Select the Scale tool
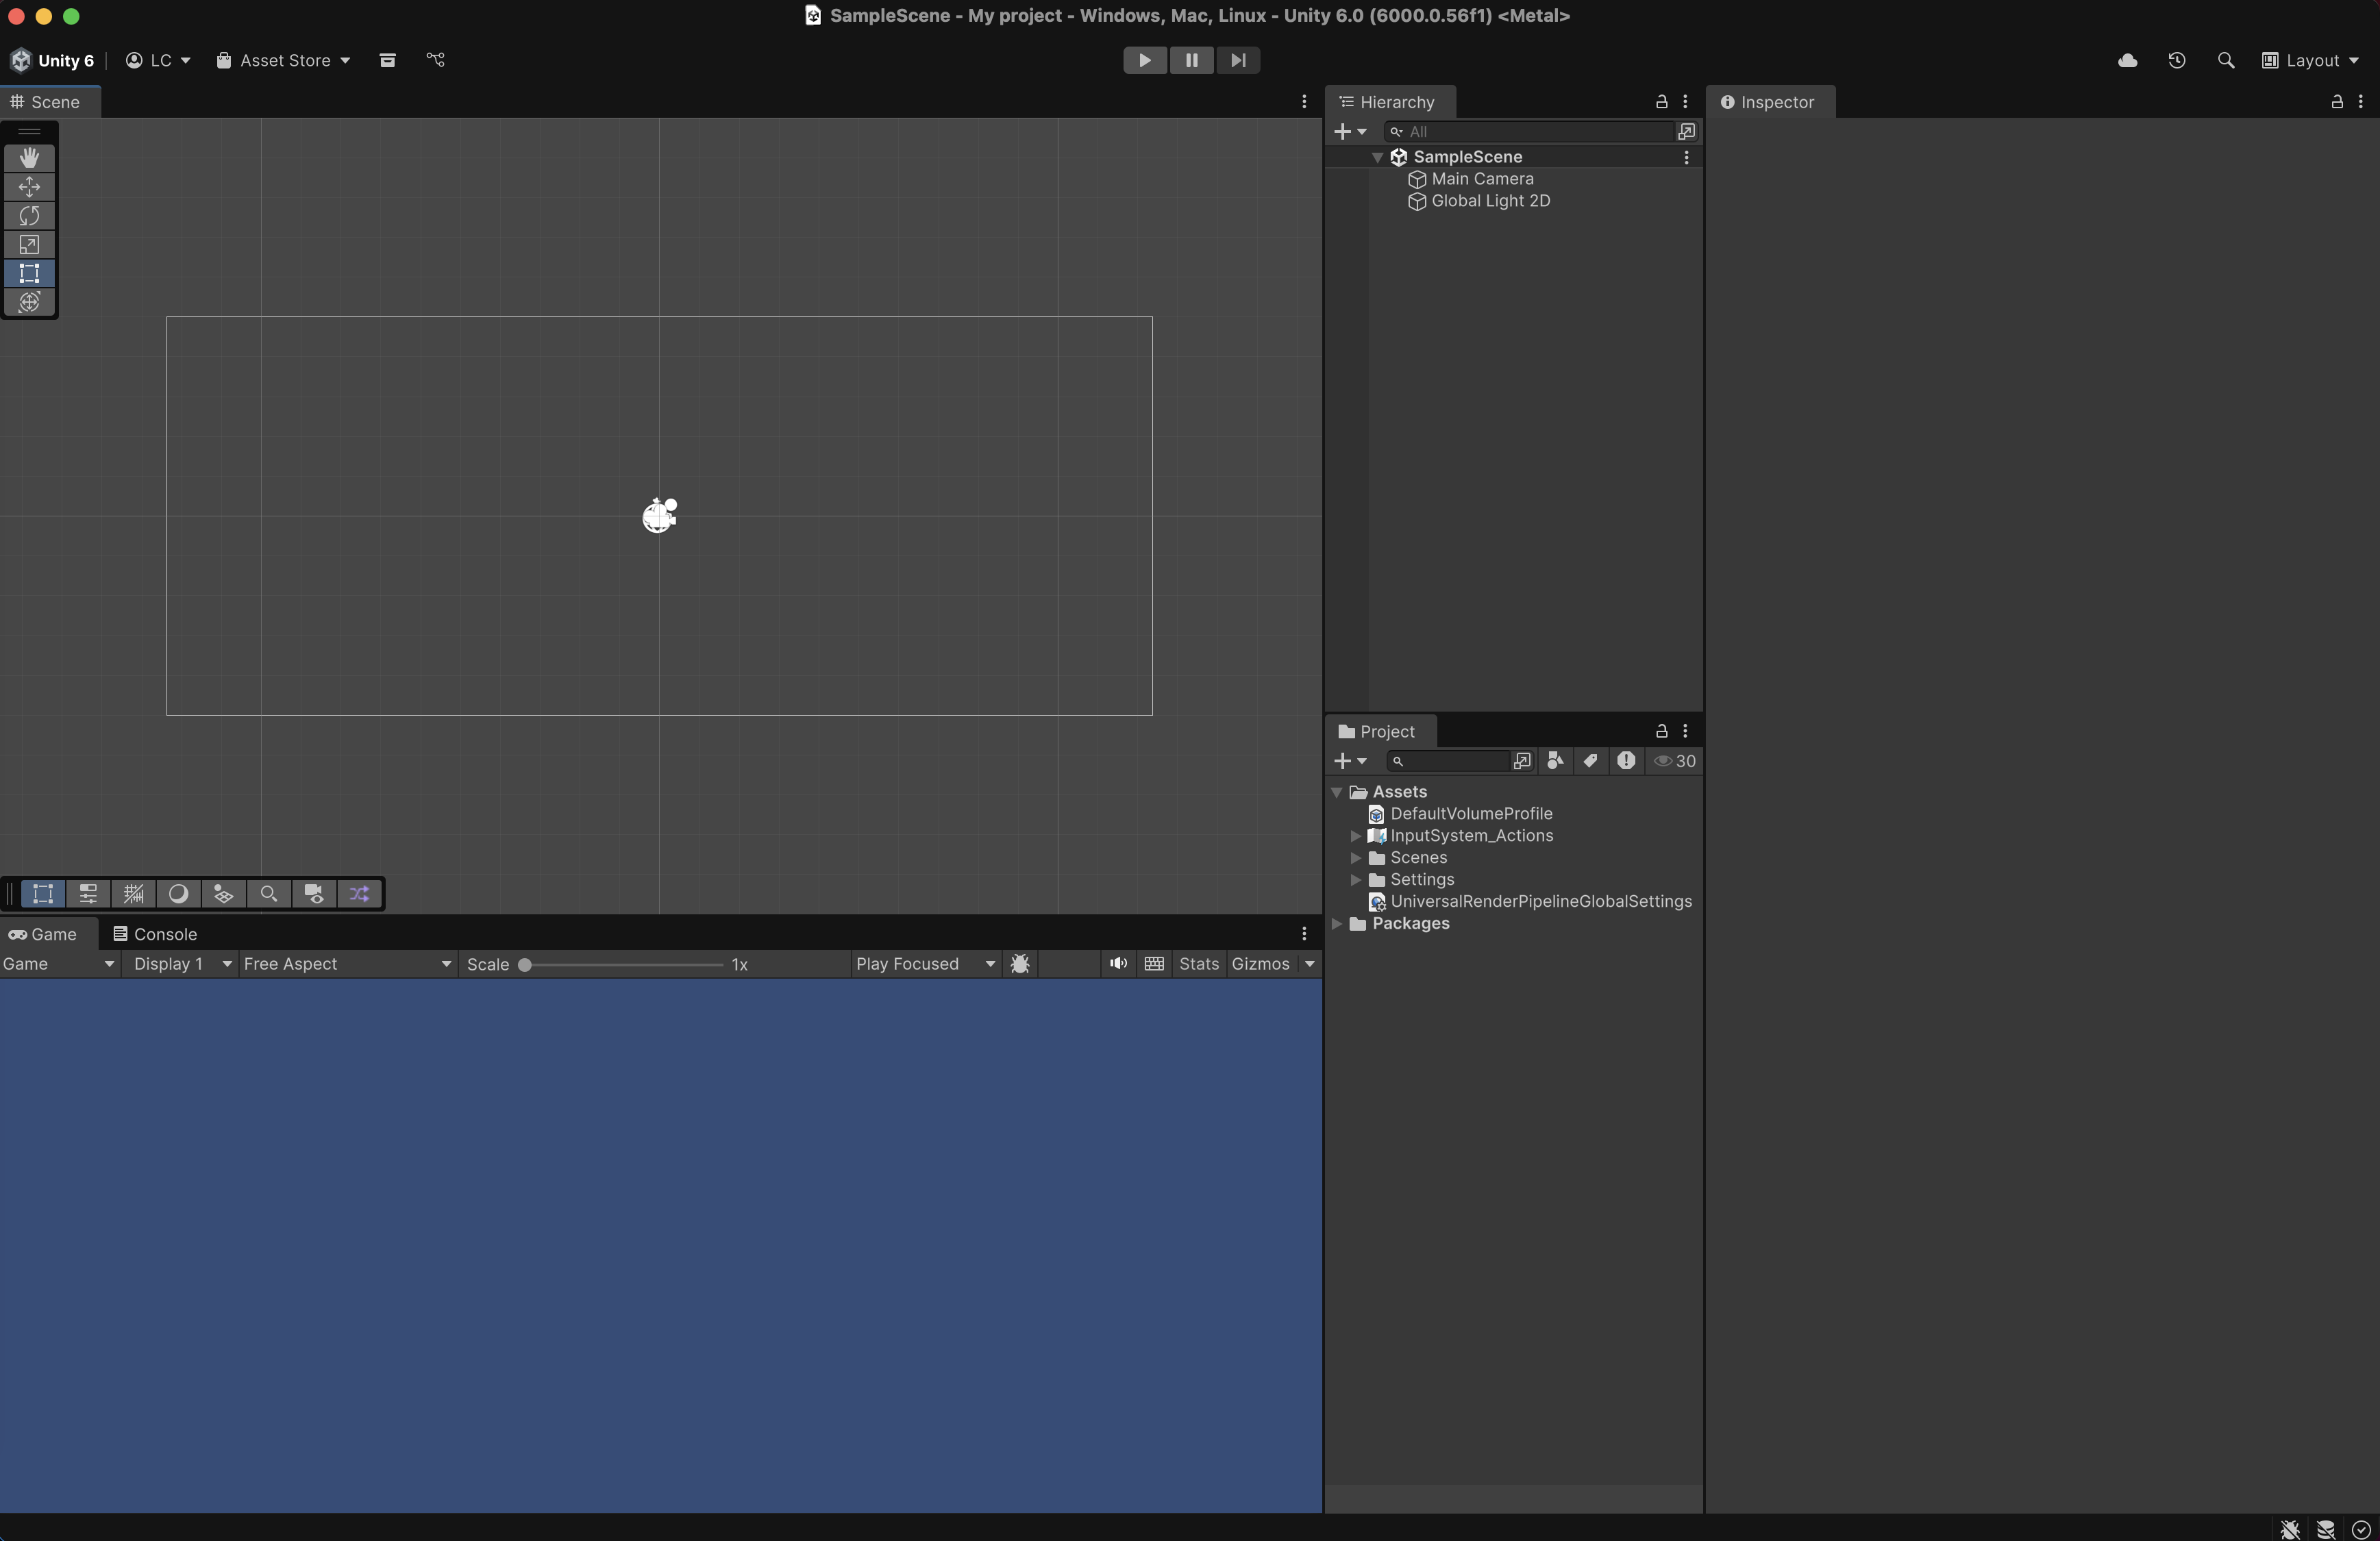The height and width of the screenshot is (1541, 2380). click(29, 245)
